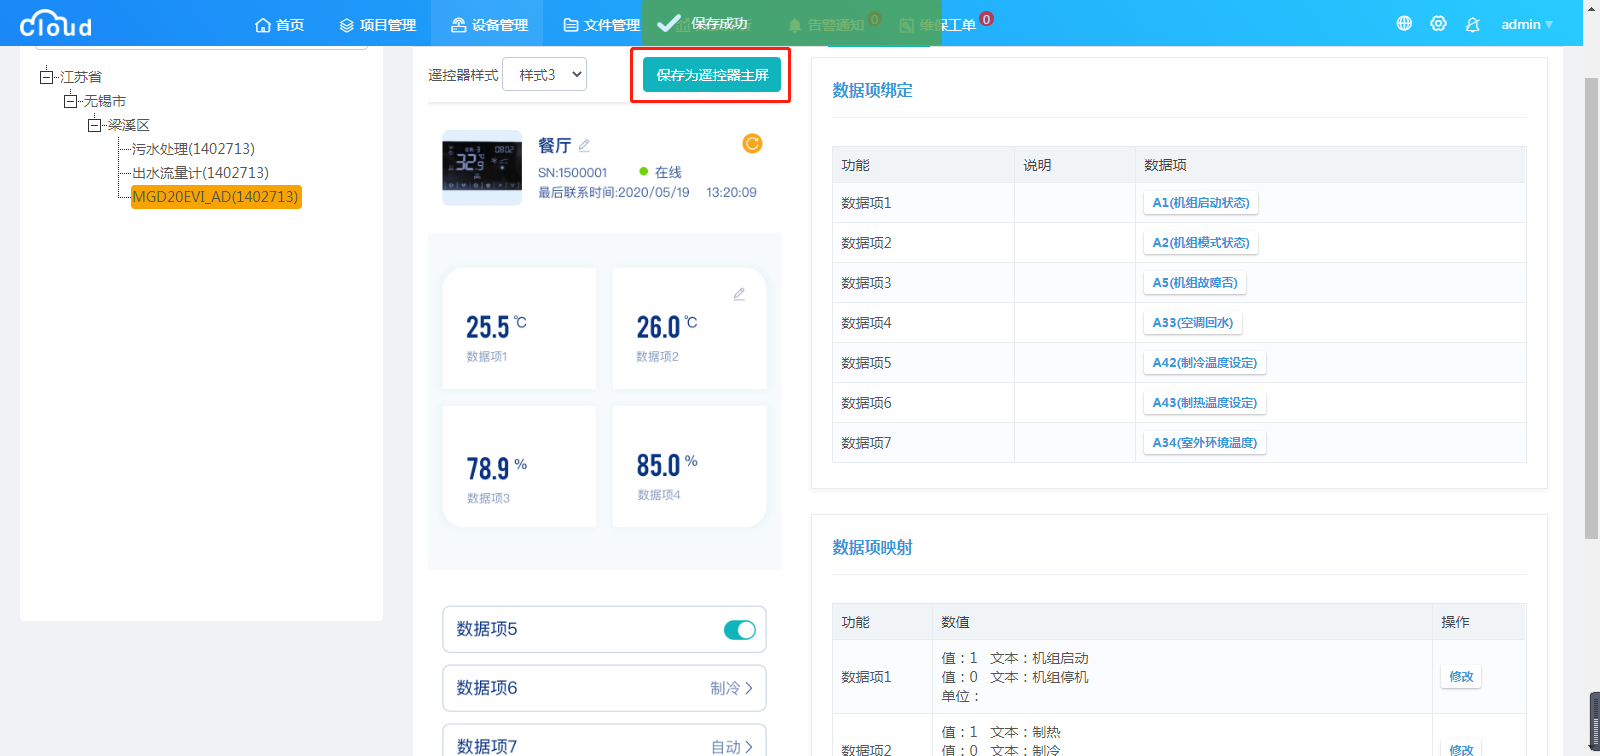Image resolution: width=1600 pixels, height=756 pixels.
Task: Toggle the 数据项5 switch
Action: click(740, 630)
